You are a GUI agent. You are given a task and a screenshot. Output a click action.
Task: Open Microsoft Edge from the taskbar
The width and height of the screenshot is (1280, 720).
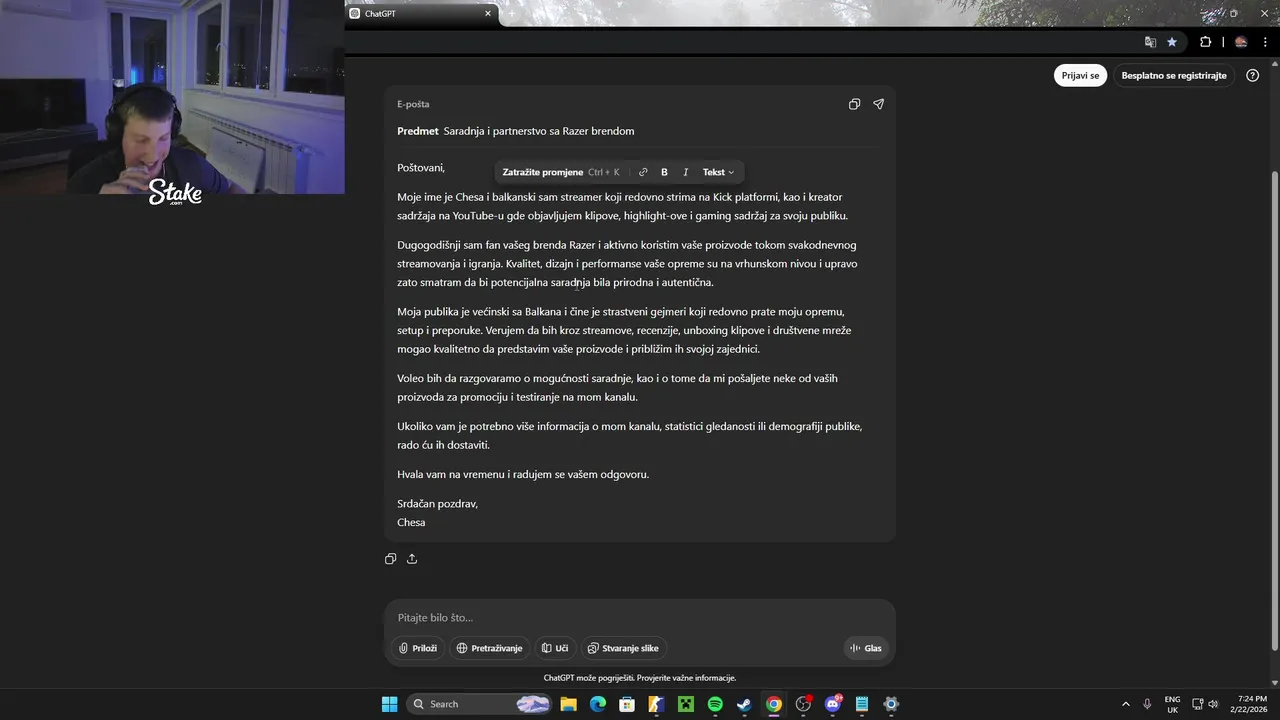(597, 704)
